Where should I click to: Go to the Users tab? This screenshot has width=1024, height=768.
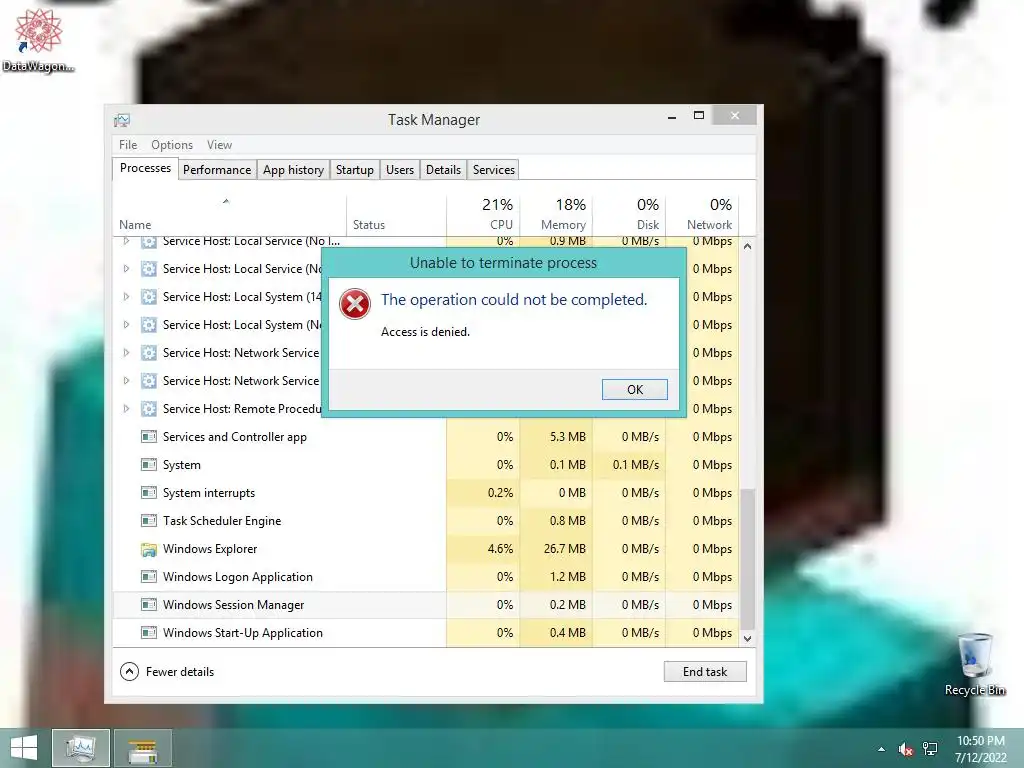coord(400,170)
